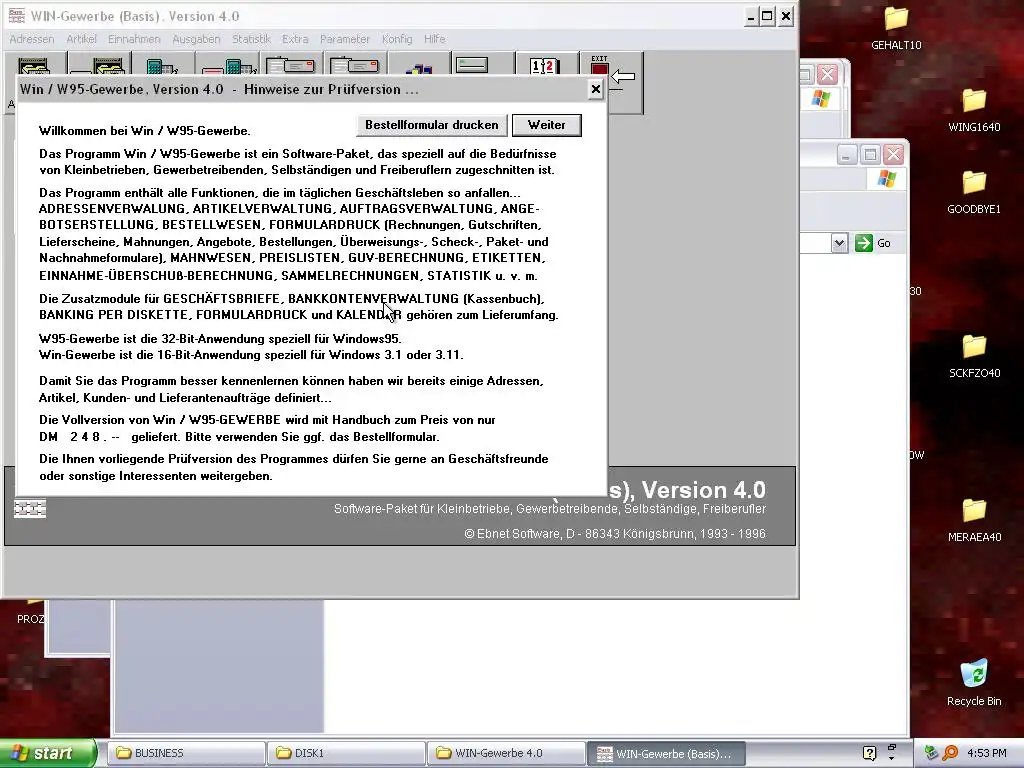Open the Extra menu
1024x768 pixels.
click(x=295, y=39)
